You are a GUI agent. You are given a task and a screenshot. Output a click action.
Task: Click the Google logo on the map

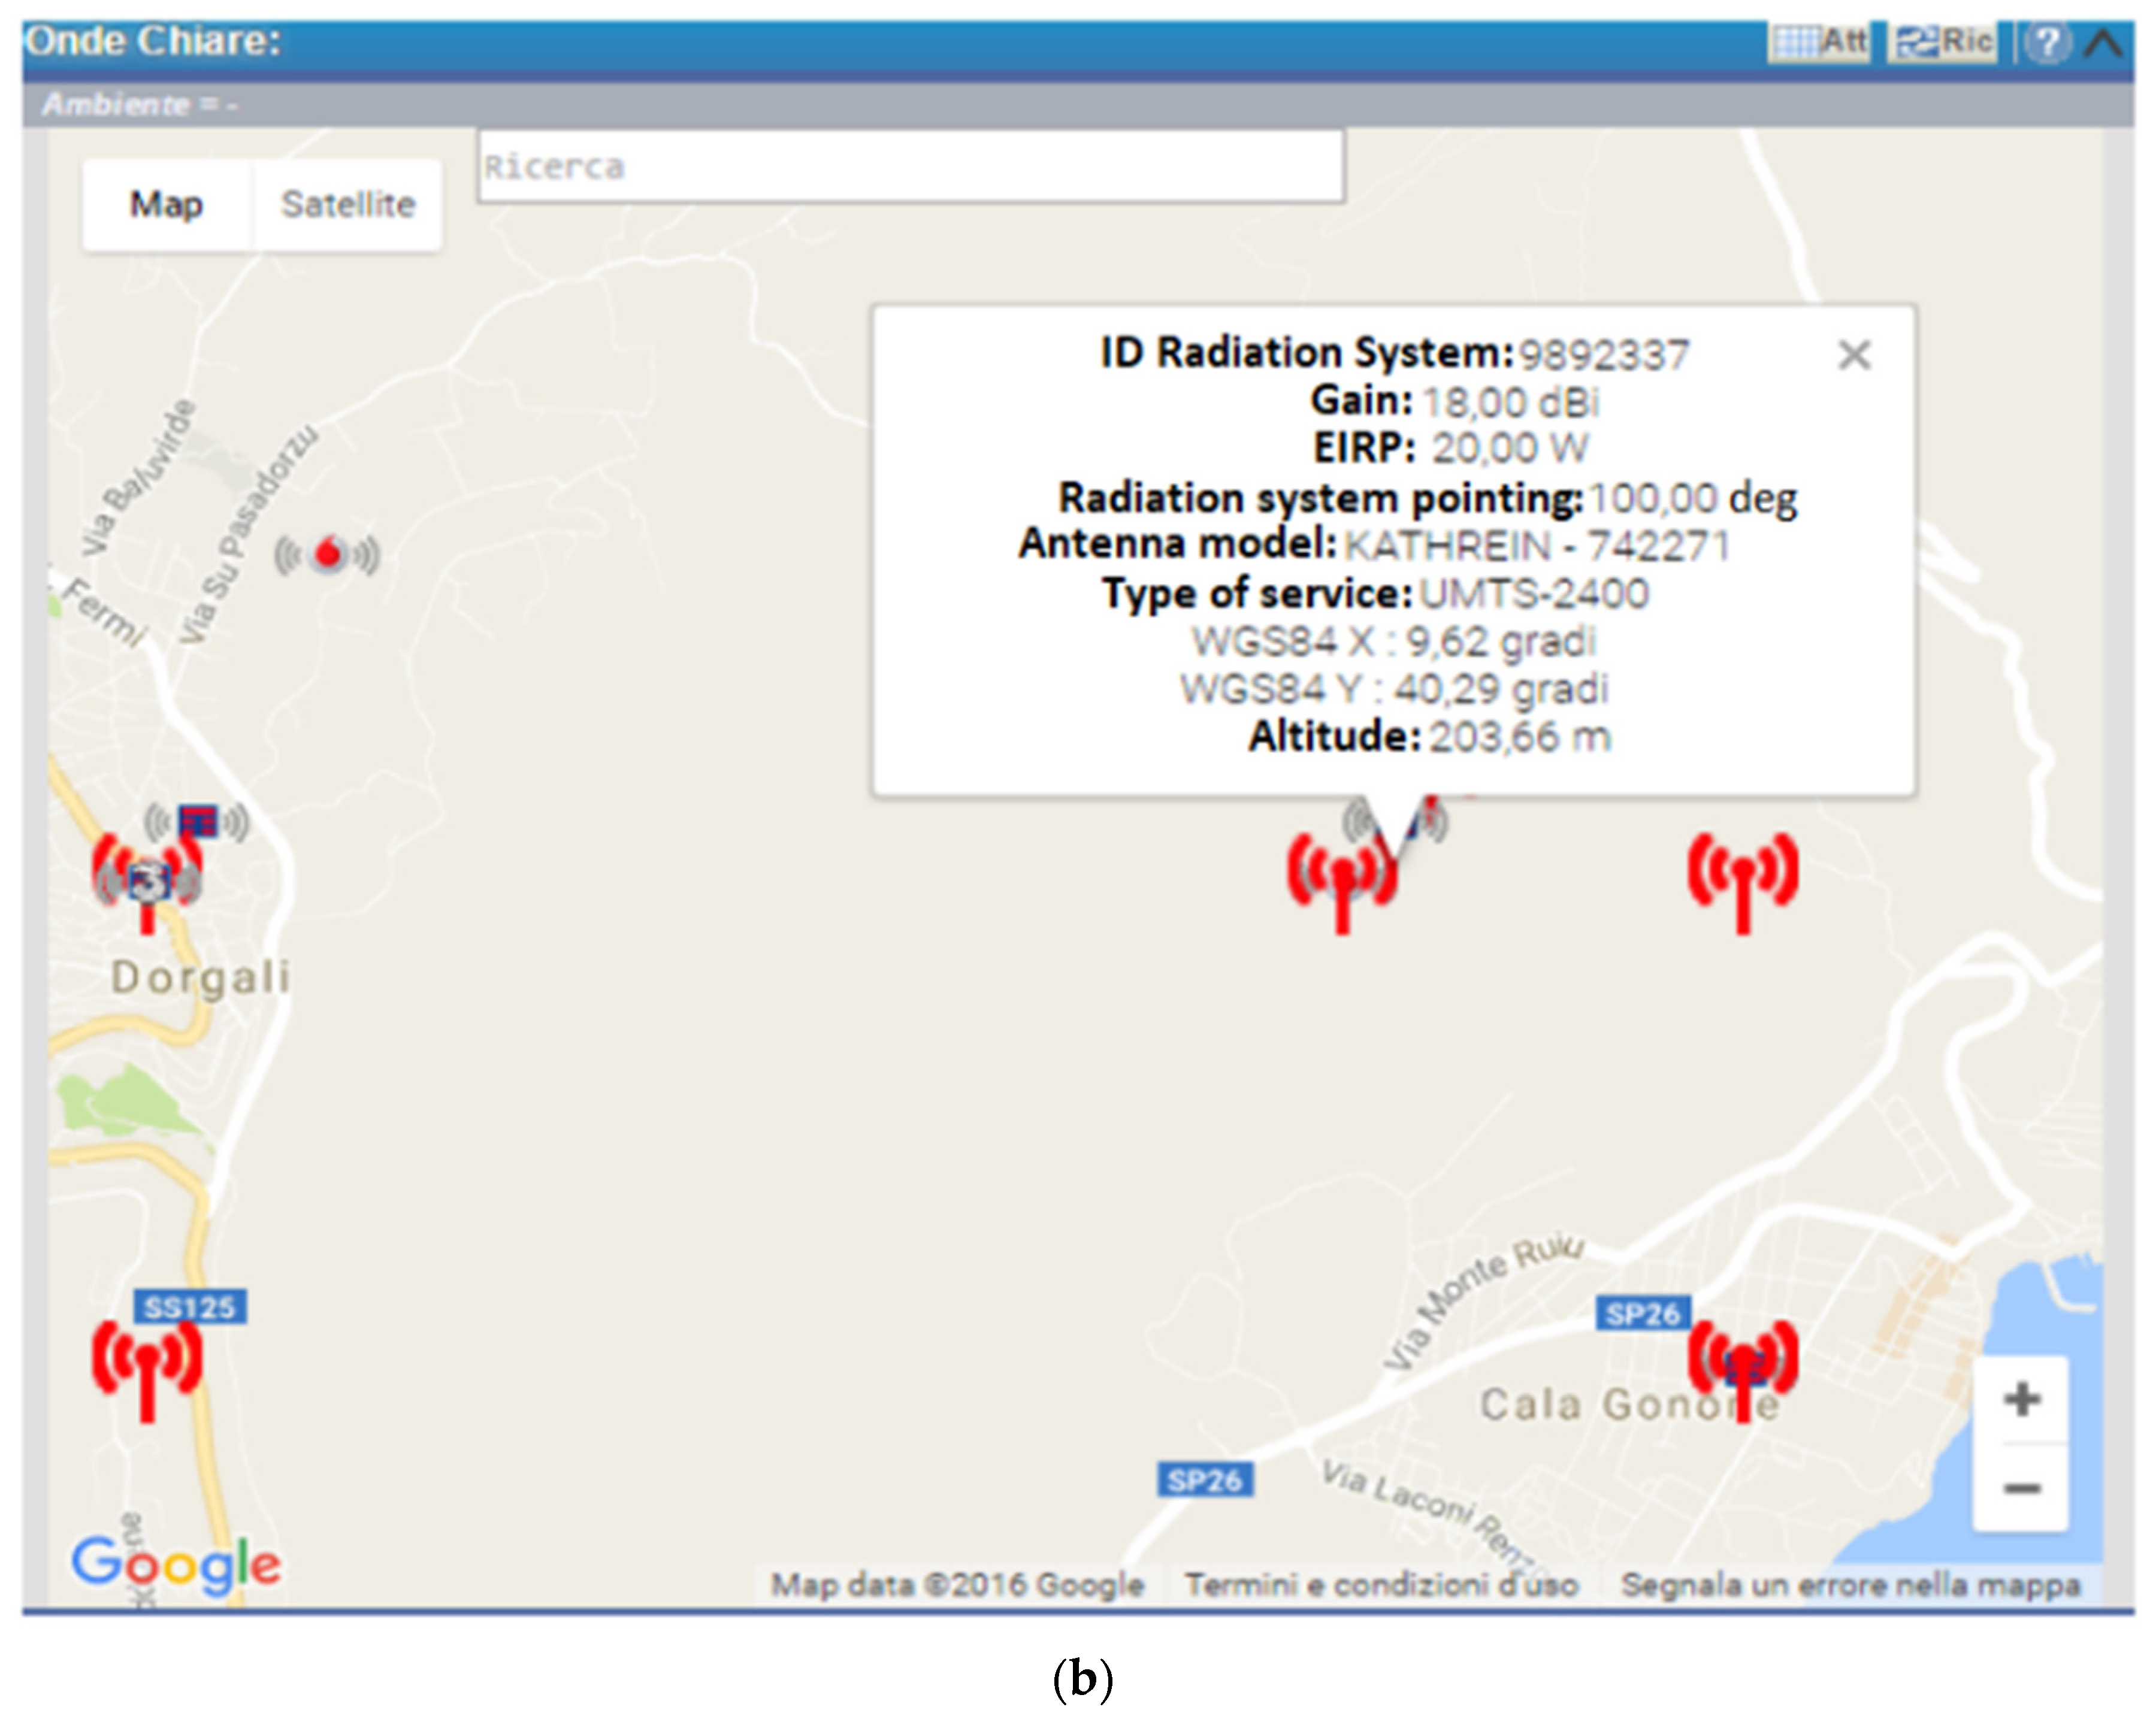(x=176, y=1564)
